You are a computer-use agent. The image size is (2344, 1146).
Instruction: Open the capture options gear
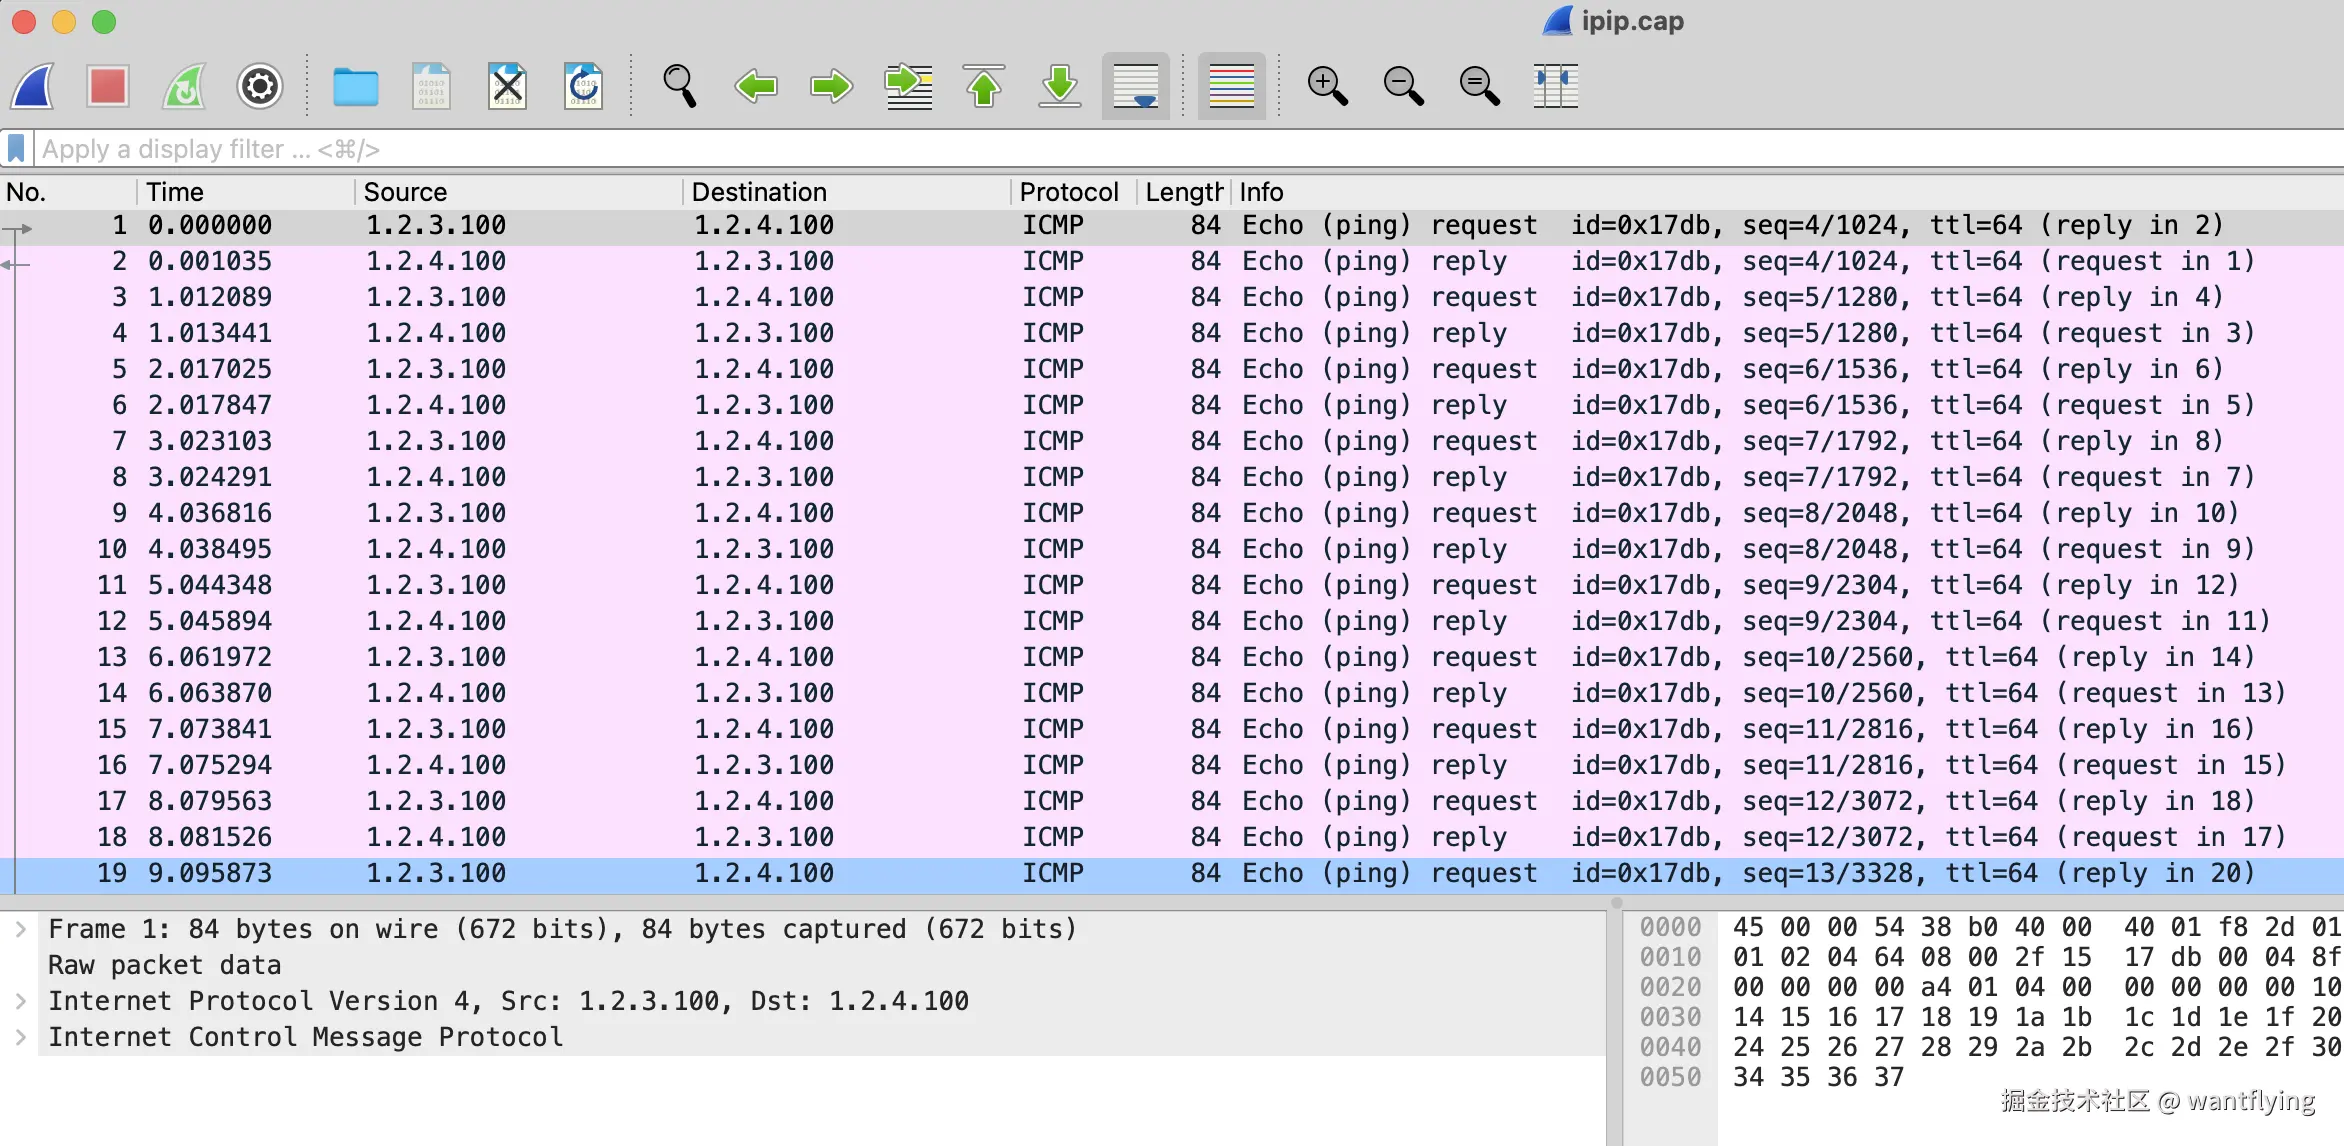(x=259, y=87)
